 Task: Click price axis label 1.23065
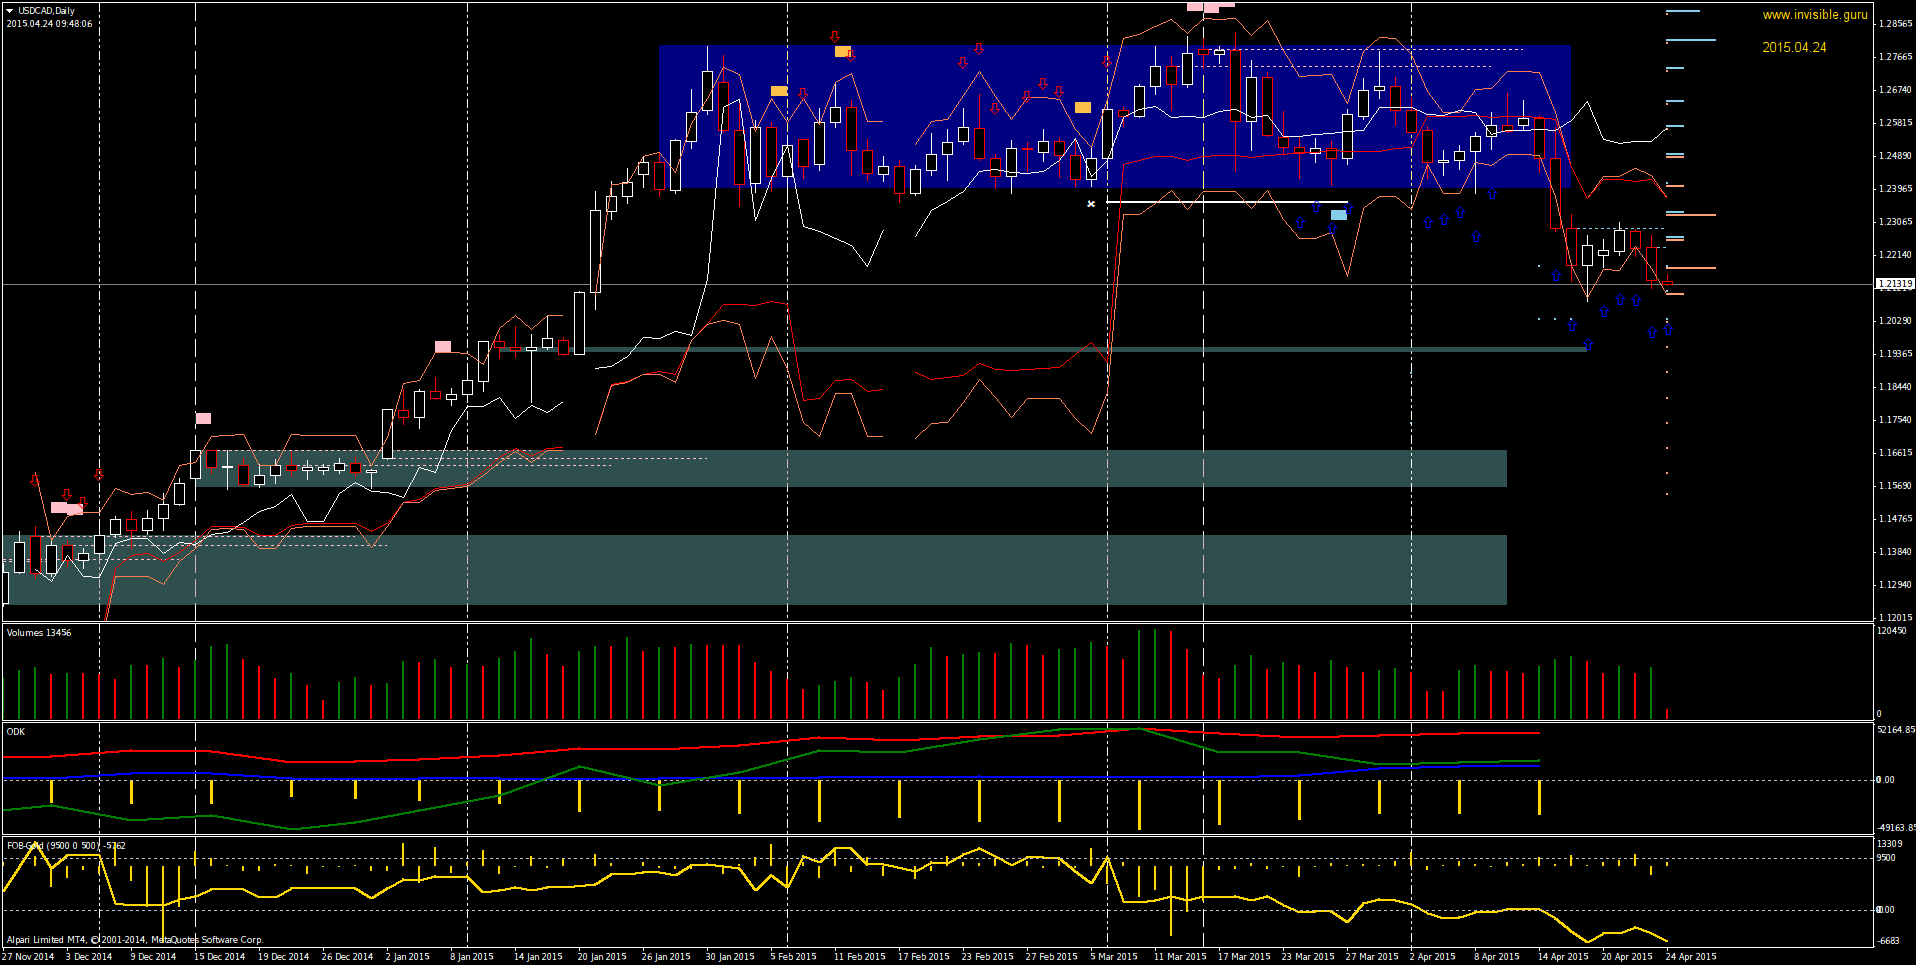[1896, 222]
